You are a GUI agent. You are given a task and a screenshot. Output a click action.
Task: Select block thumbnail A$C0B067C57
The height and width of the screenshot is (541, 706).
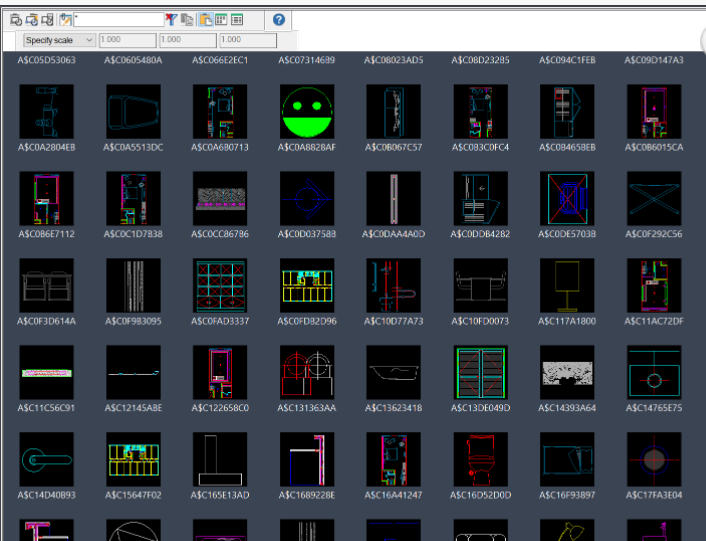[394, 112]
